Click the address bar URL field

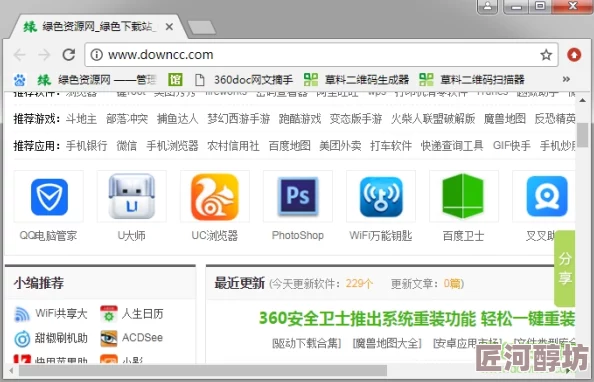coord(321,55)
